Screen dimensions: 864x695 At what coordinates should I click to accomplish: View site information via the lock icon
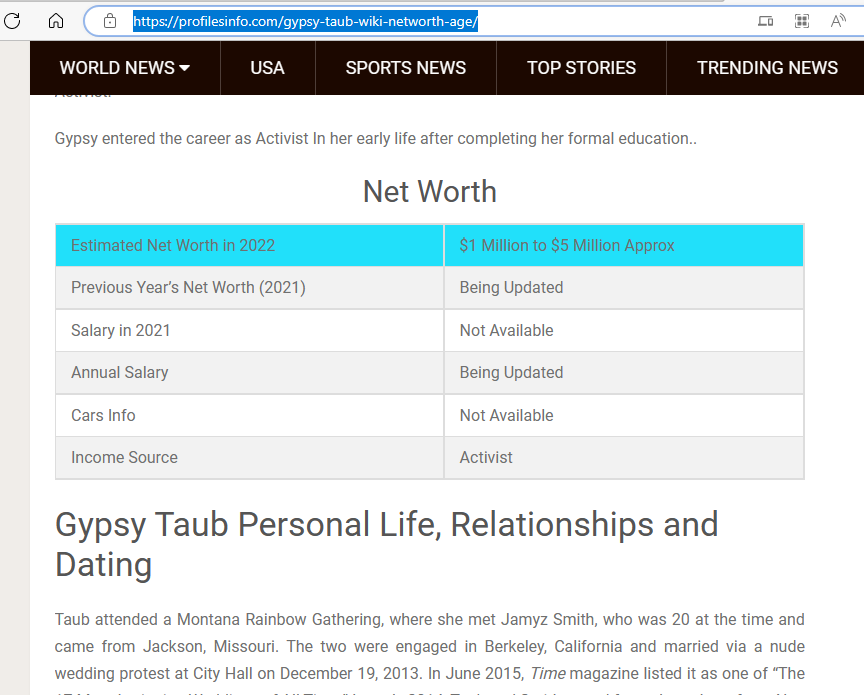pos(110,21)
